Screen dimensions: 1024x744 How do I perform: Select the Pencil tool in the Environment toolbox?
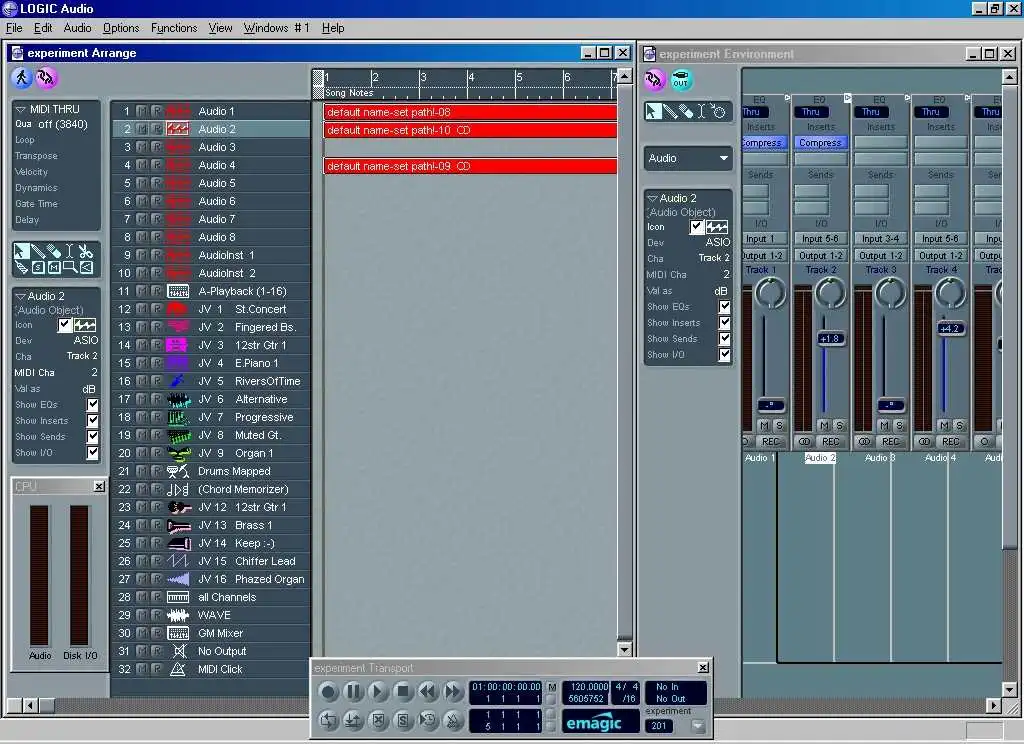click(669, 111)
